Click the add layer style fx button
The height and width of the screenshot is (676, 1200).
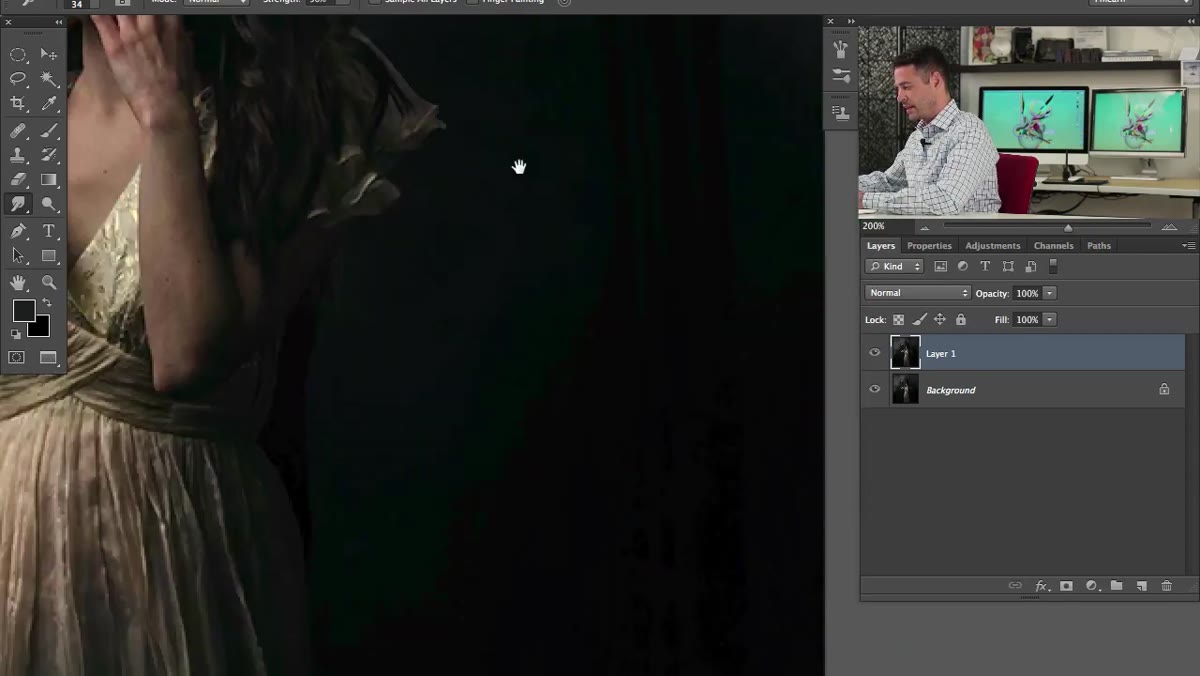click(1041, 586)
